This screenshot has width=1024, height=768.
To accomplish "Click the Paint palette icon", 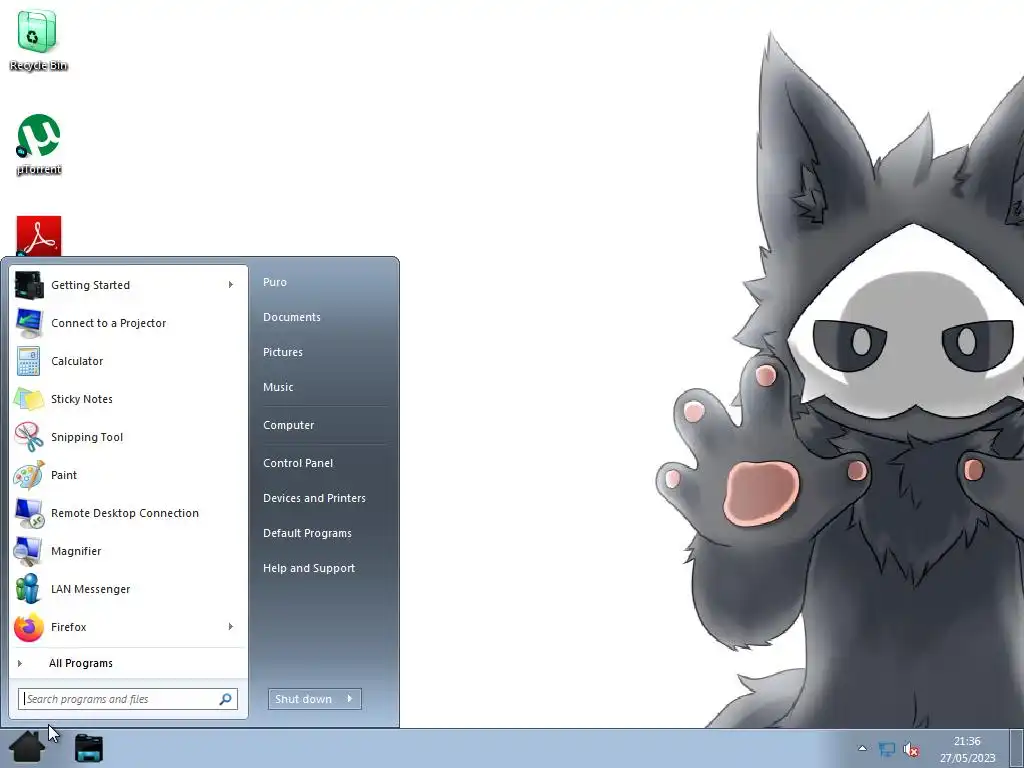I will pos(29,475).
